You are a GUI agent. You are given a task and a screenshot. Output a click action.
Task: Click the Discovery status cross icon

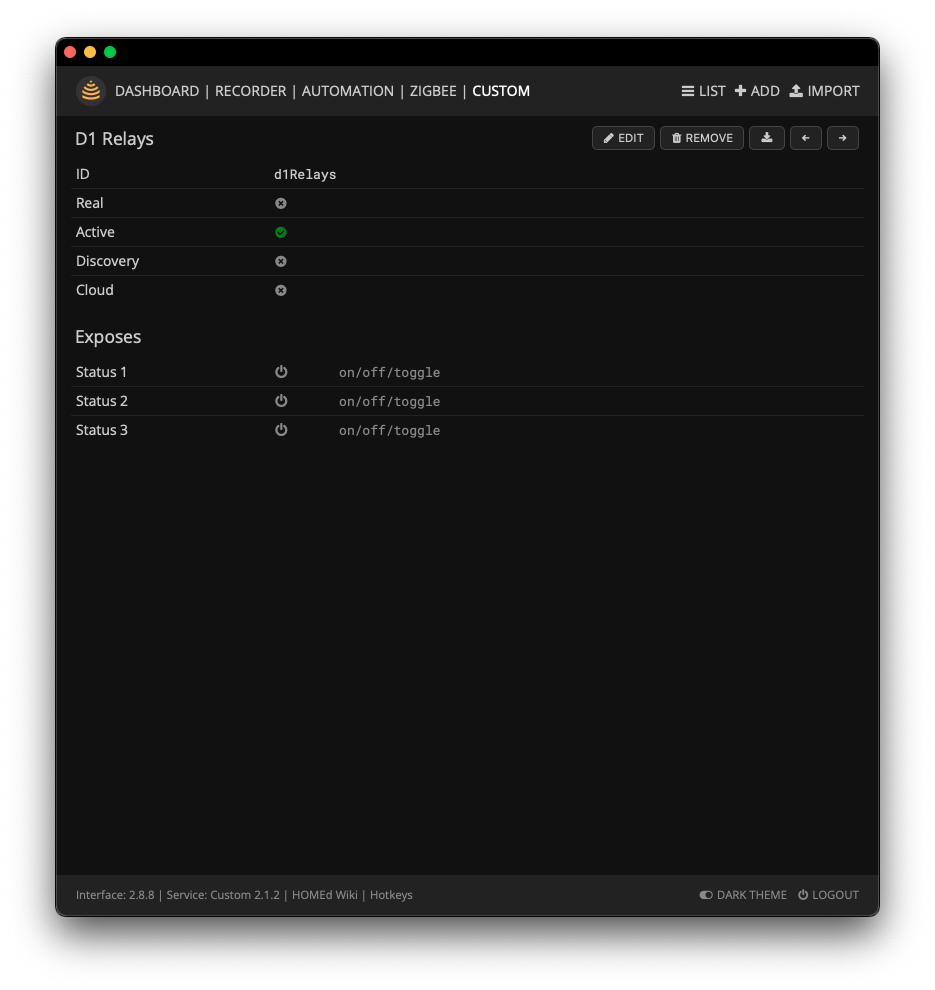(x=281, y=261)
